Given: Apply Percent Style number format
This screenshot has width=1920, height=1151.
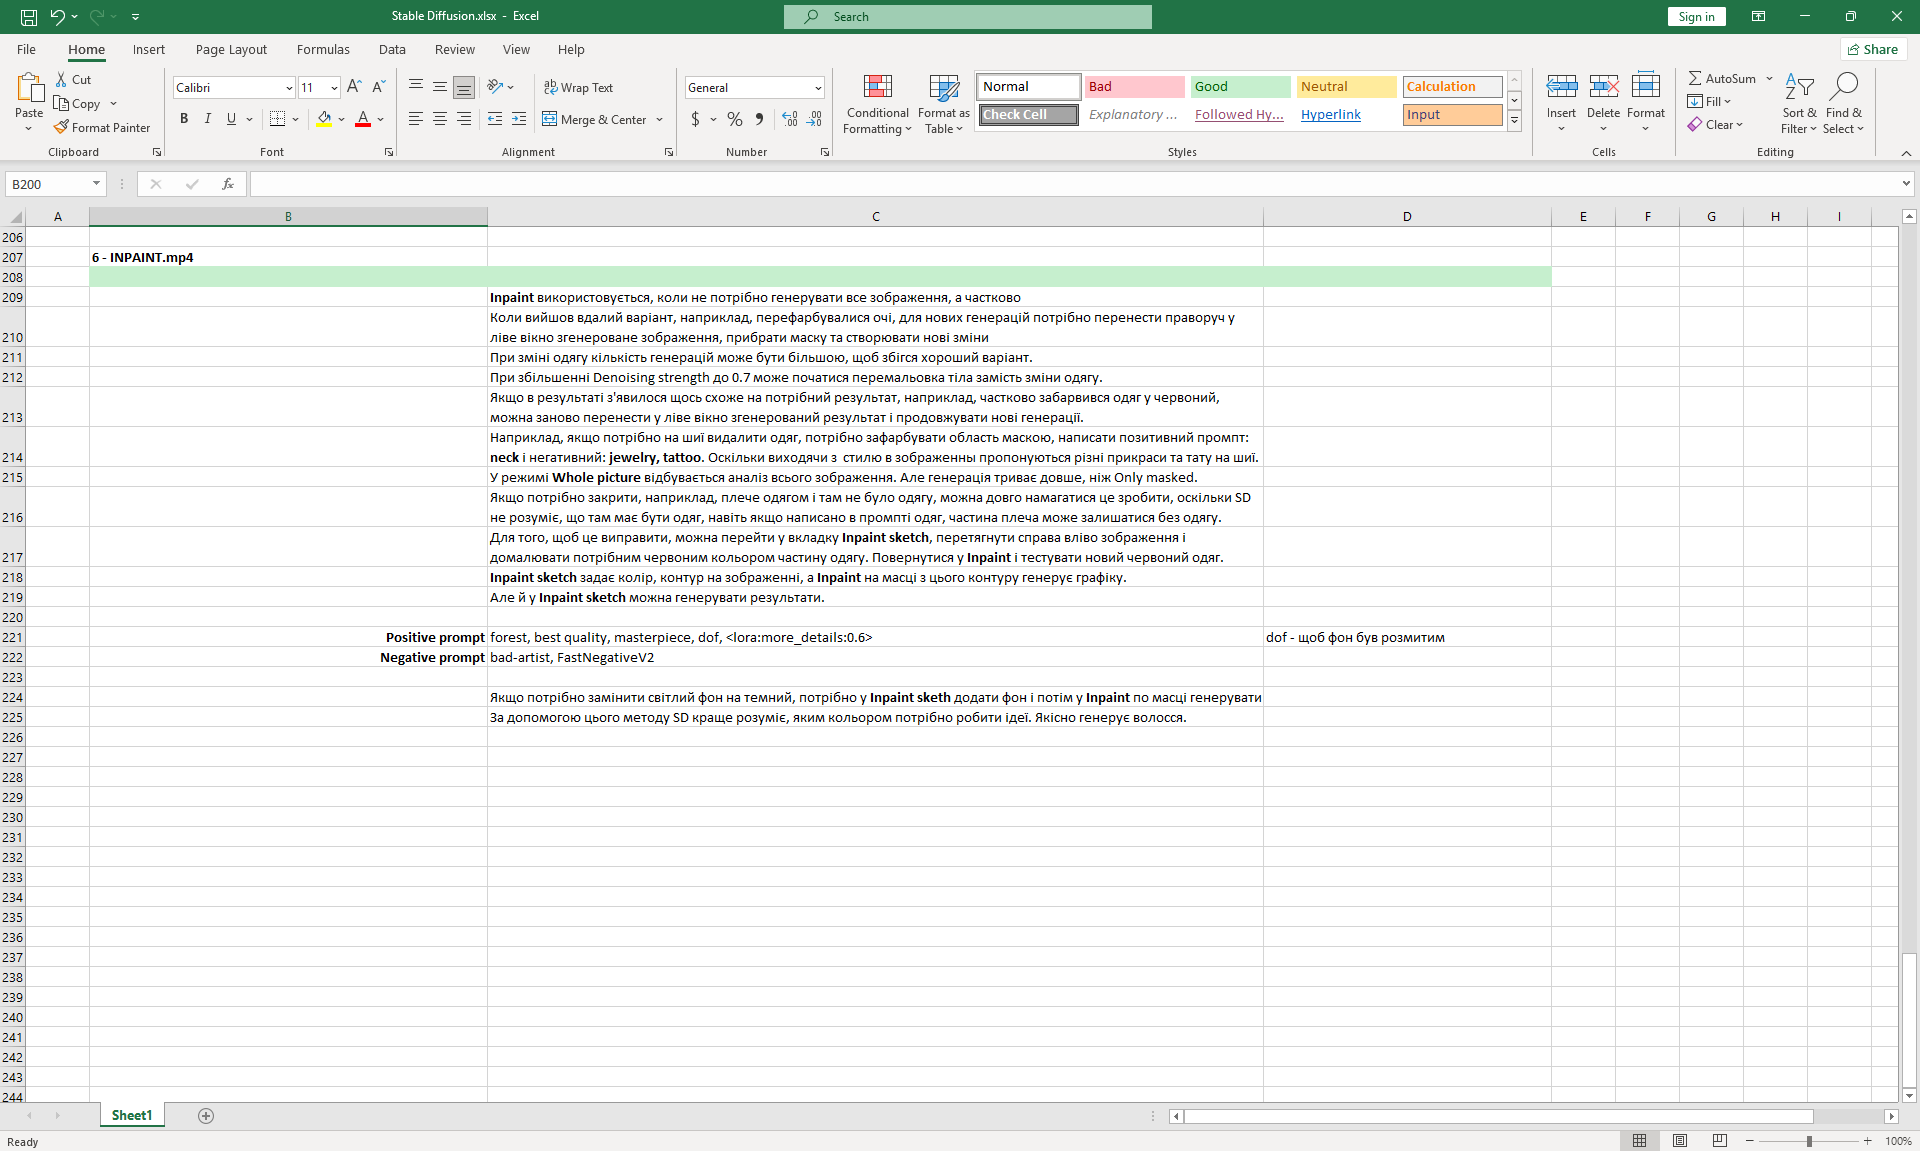Looking at the screenshot, I should (x=735, y=119).
